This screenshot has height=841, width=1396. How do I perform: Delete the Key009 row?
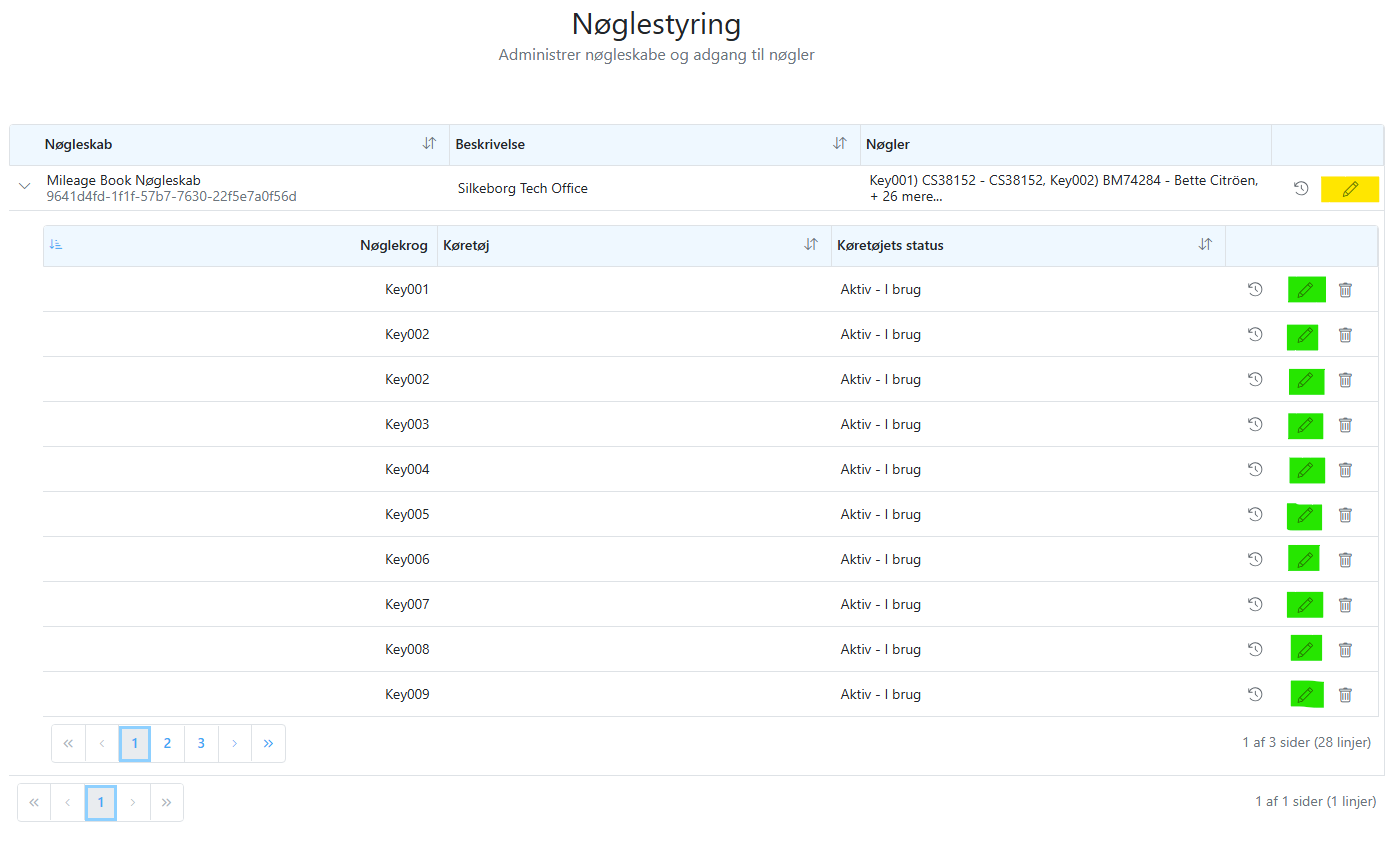click(x=1345, y=695)
